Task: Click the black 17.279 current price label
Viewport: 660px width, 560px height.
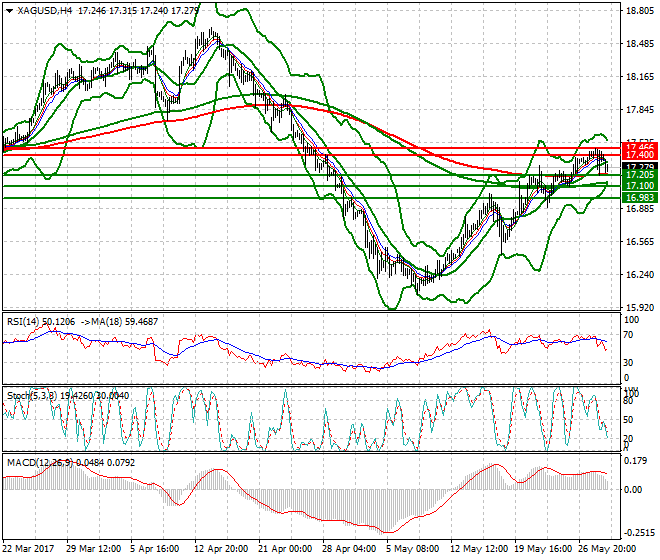Action: [x=639, y=166]
